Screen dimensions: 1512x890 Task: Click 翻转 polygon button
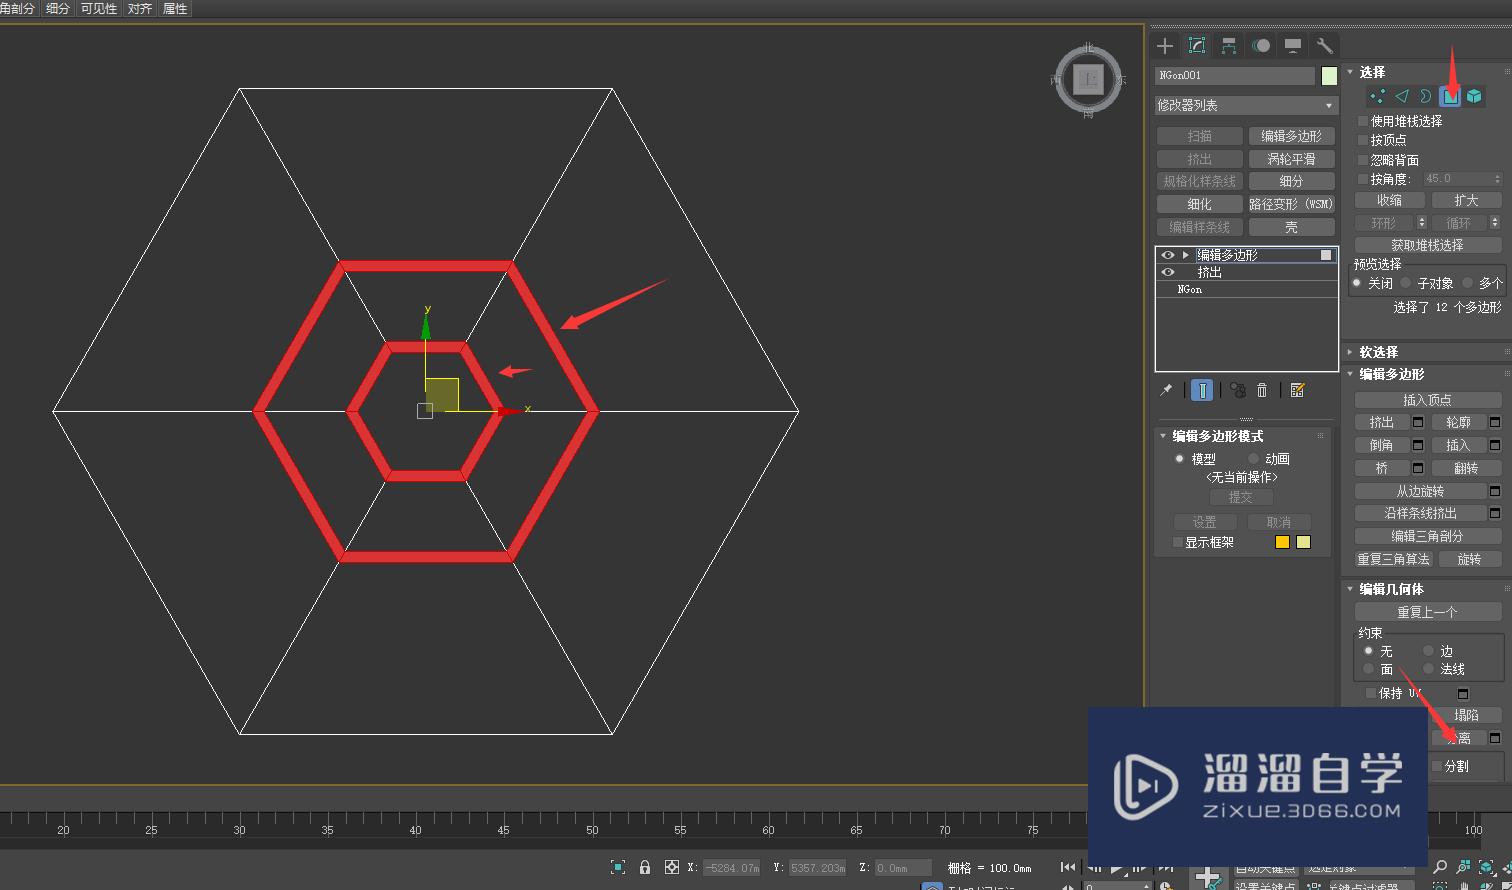[x=1466, y=468]
